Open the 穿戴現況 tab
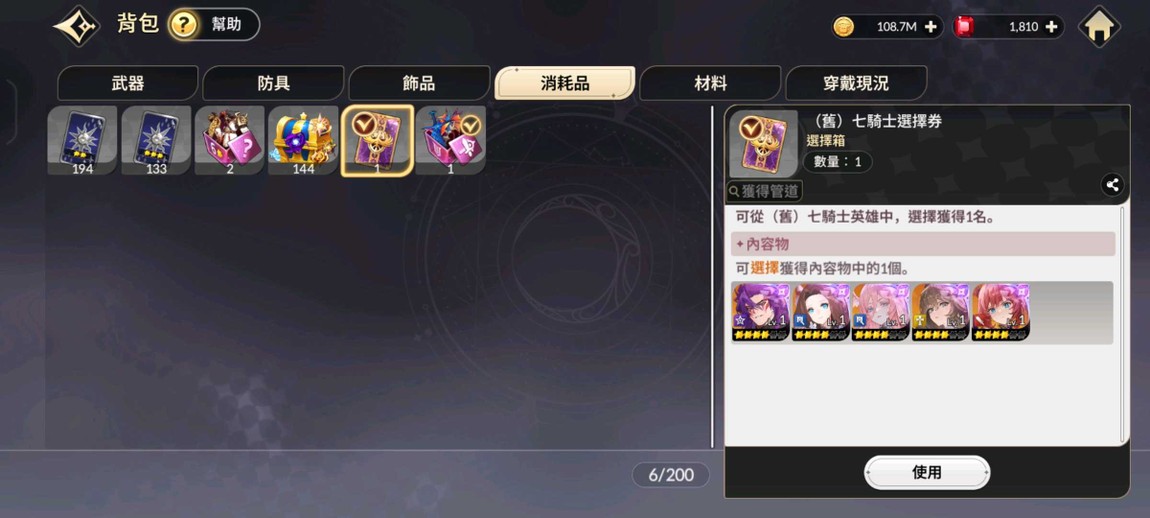Viewport: 1150px width, 518px height. (x=856, y=83)
